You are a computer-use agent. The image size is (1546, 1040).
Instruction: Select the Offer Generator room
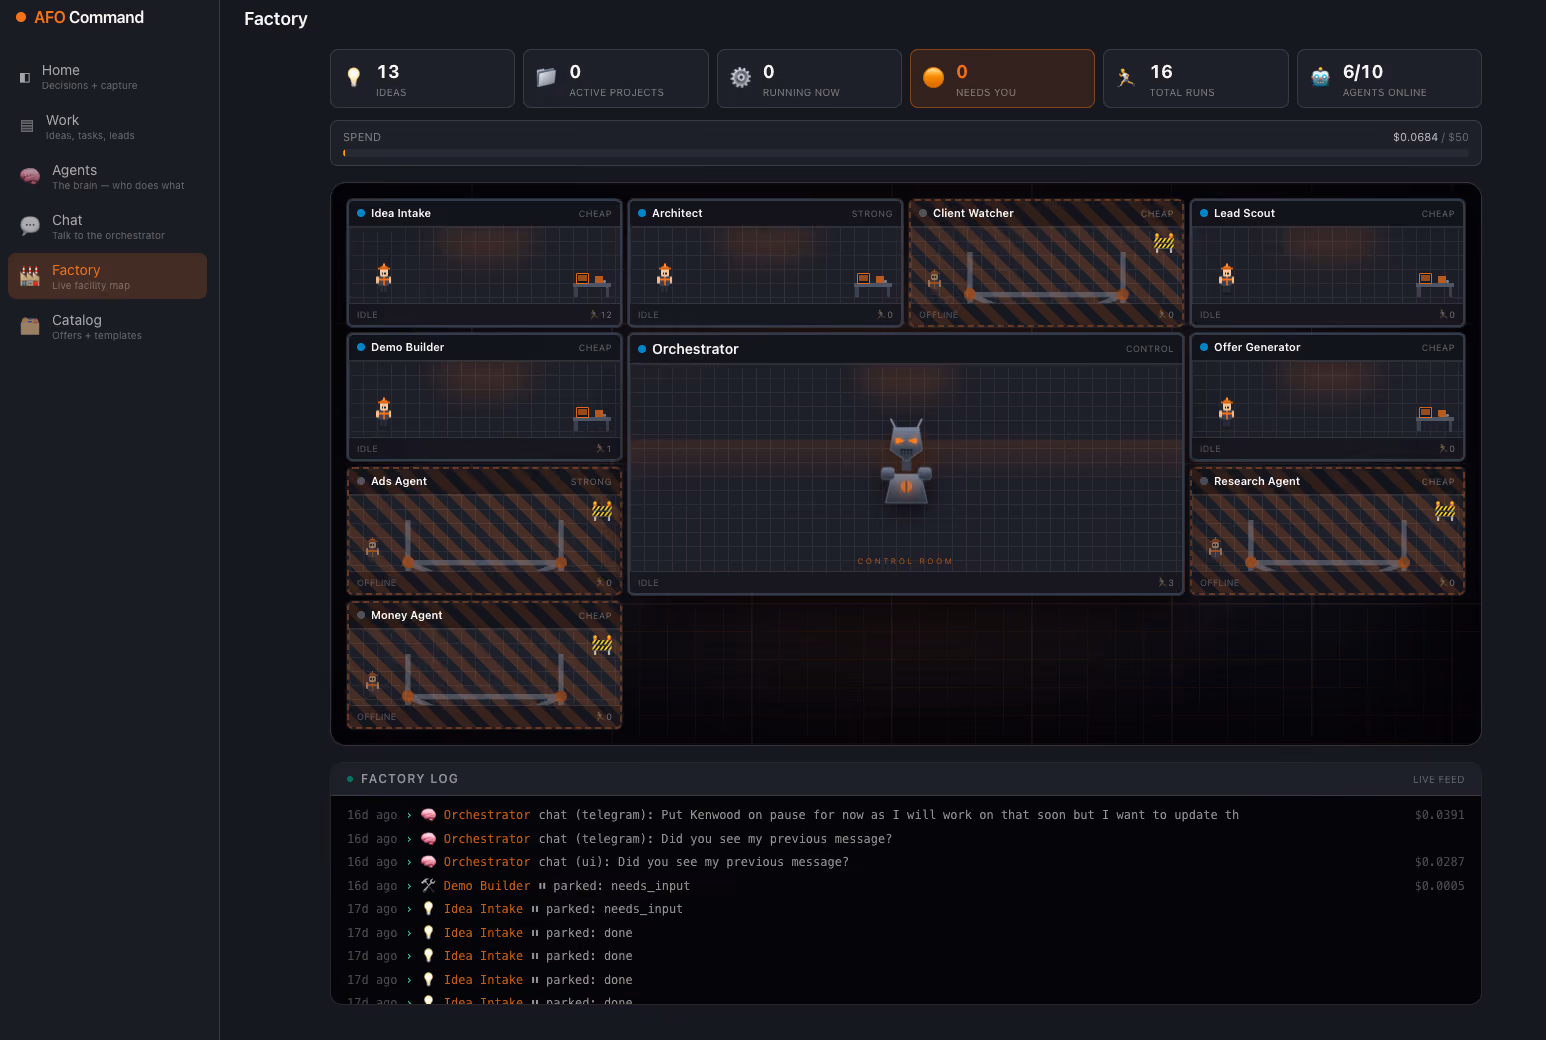(1327, 397)
